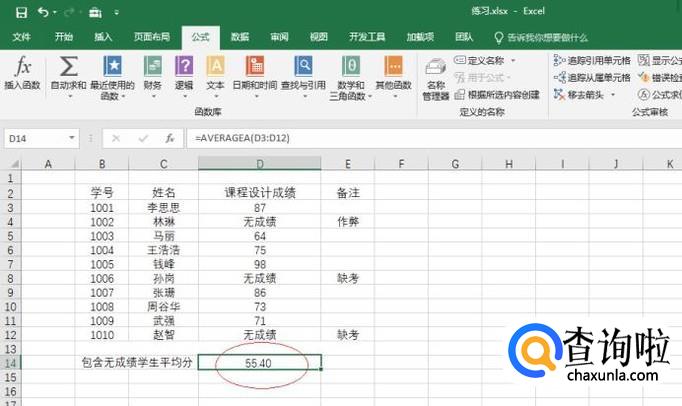Click 根据所选内容创建 button
This screenshot has width=682, height=406.
click(x=497, y=95)
